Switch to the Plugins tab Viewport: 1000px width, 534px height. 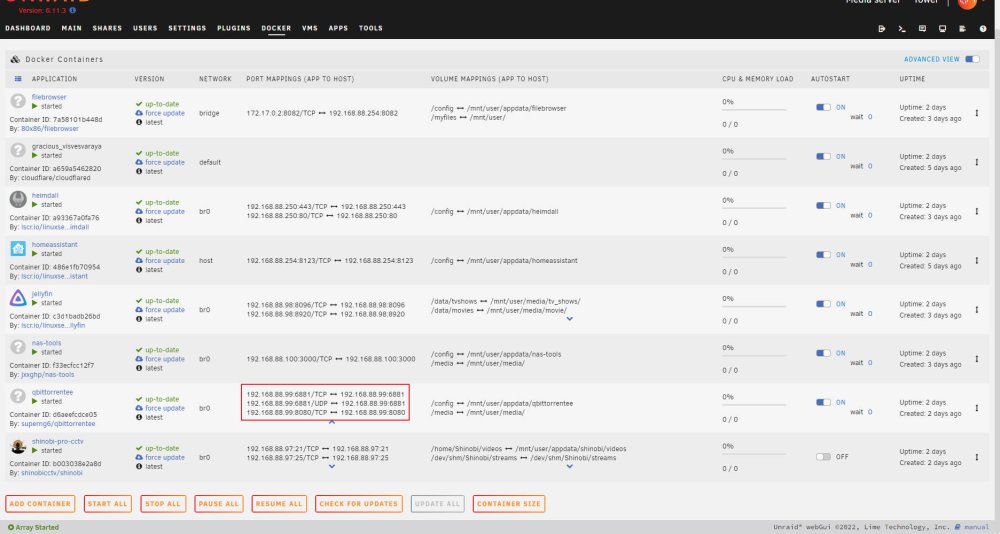[233, 28]
